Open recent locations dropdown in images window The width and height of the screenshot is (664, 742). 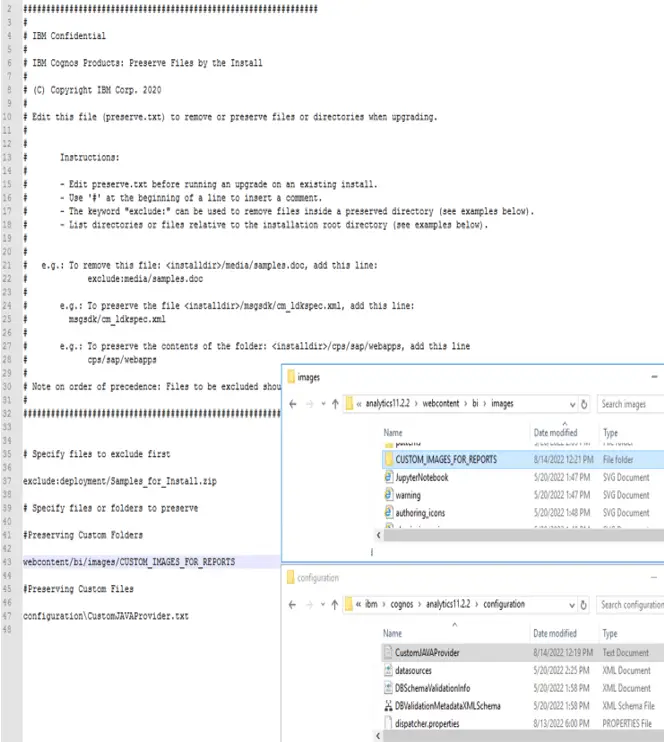click(x=323, y=404)
